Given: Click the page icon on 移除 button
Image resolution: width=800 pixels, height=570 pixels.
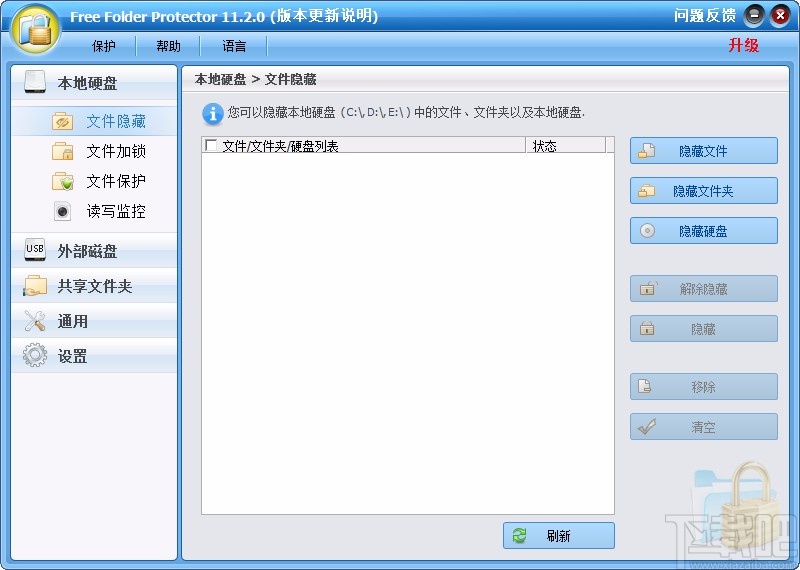Looking at the screenshot, I should coord(645,386).
